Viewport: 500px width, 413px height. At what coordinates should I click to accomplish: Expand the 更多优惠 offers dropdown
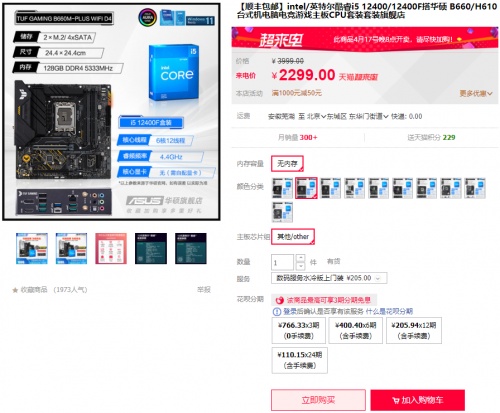pos(476,93)
